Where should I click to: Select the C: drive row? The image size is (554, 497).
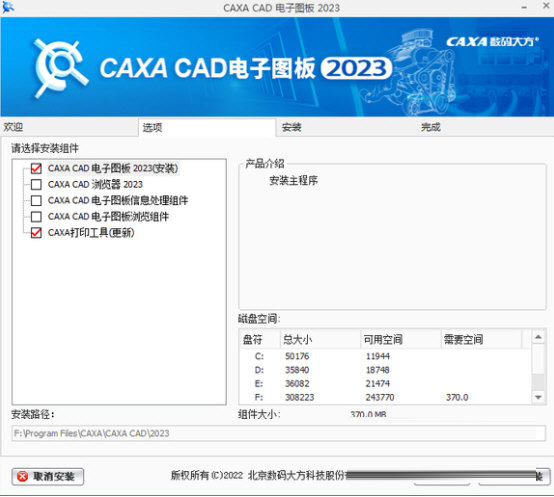pyautogui.click(x=385, y=356)
